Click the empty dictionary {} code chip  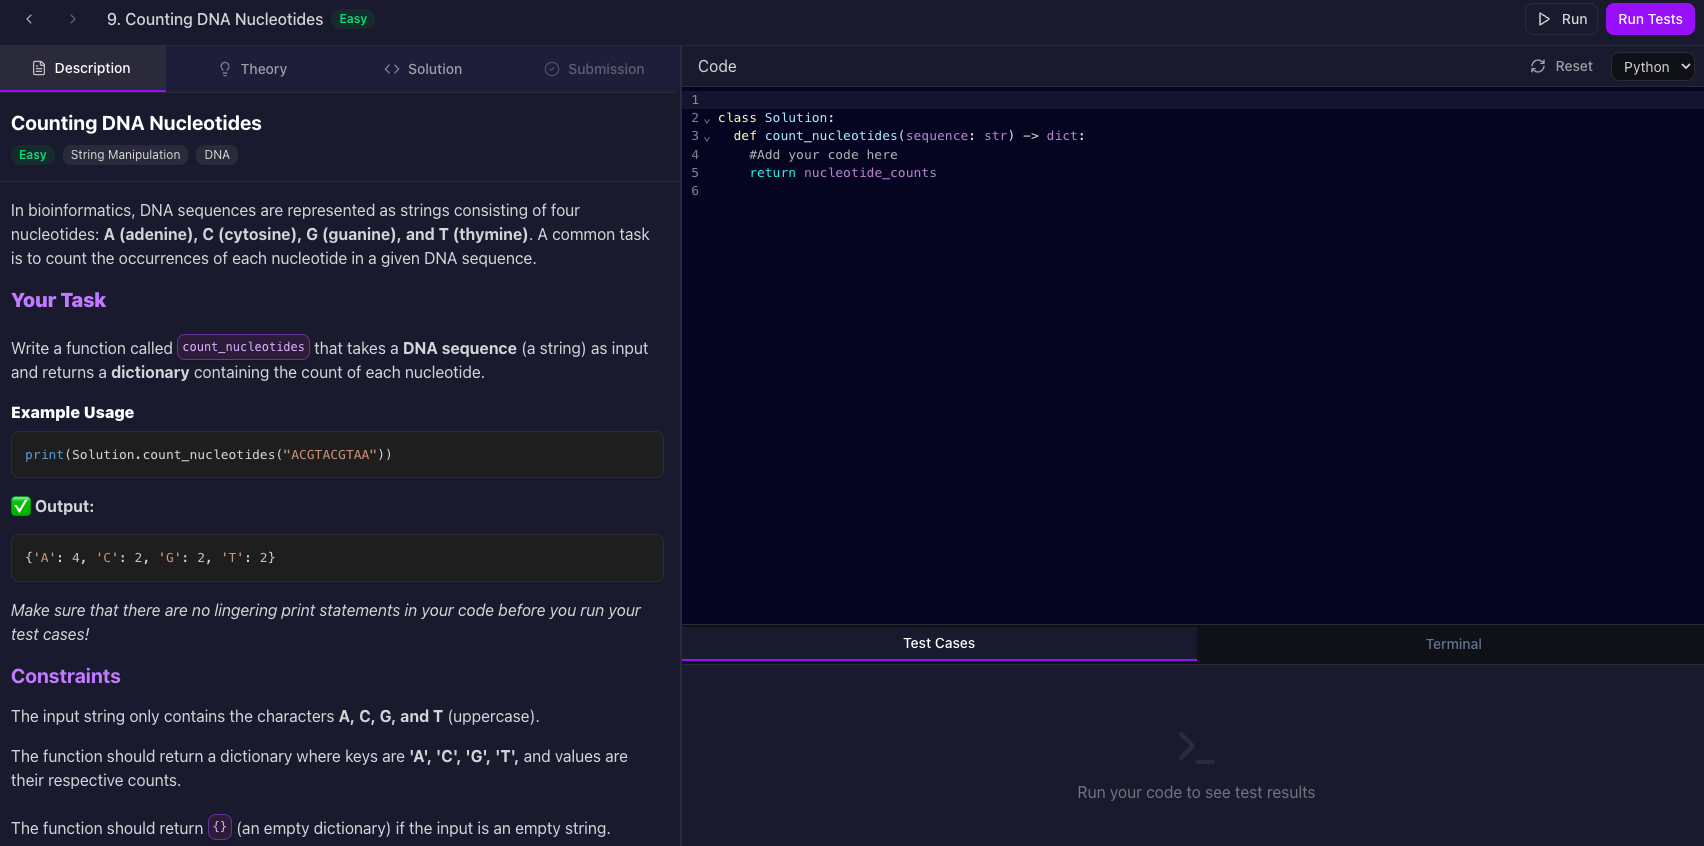pos(220,827)
